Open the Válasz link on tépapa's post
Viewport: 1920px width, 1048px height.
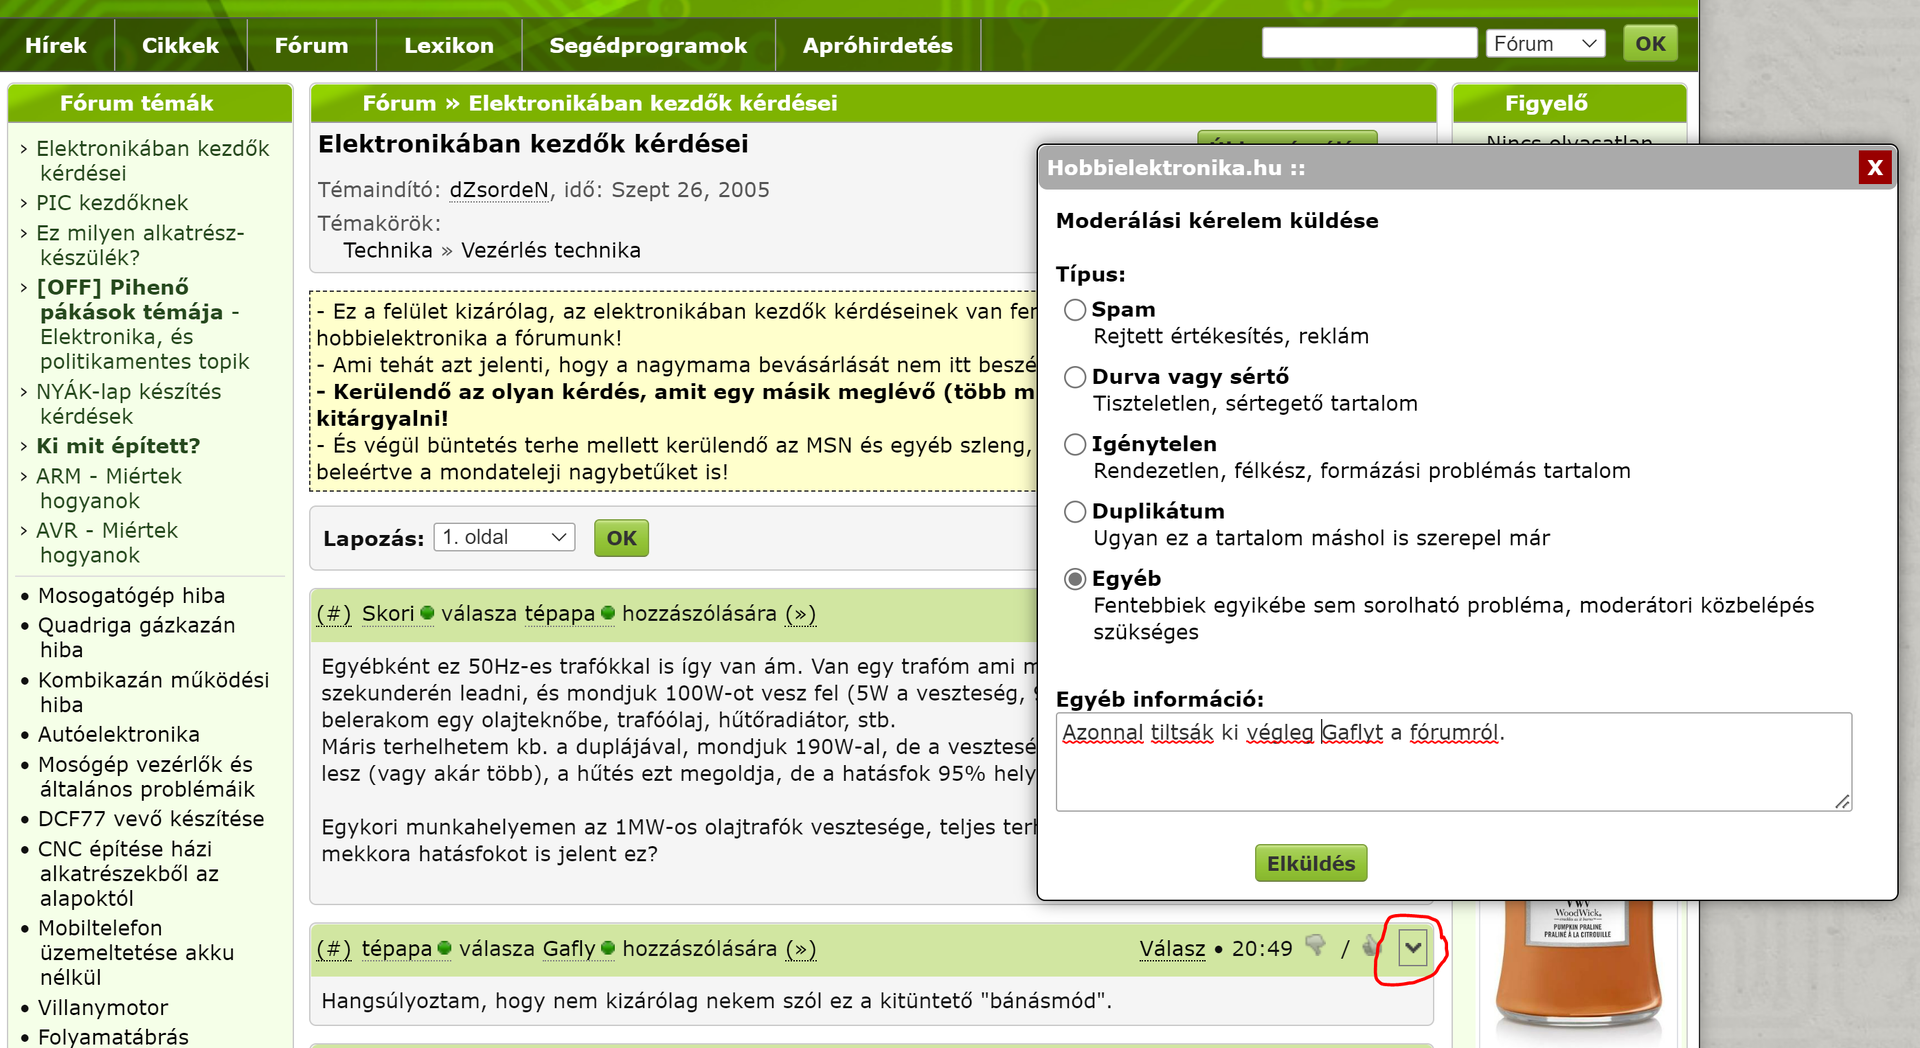pos(1172,949)
